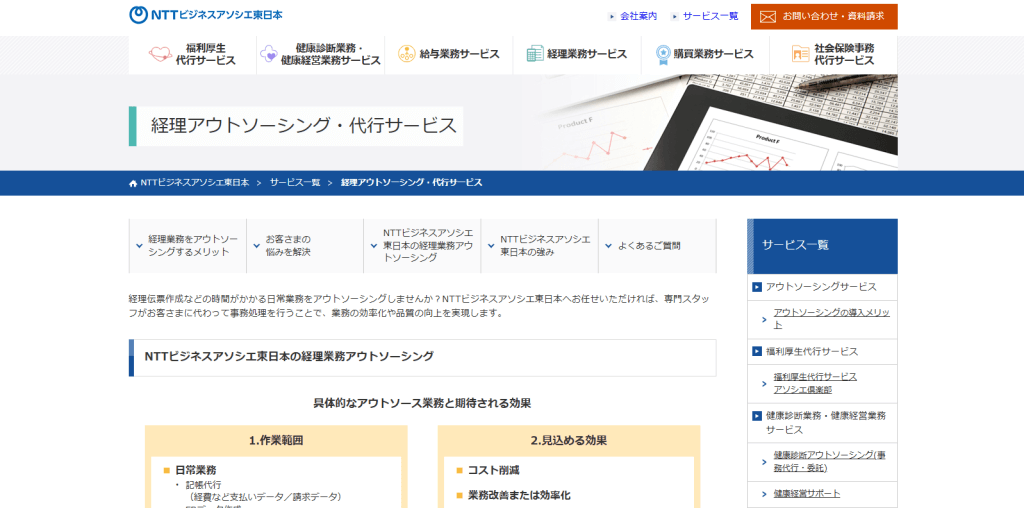Click the NTT Business Associe East Japan logo
This screenshot has height=508, width=1024.
pyautogui.click(x=206, y=15)
